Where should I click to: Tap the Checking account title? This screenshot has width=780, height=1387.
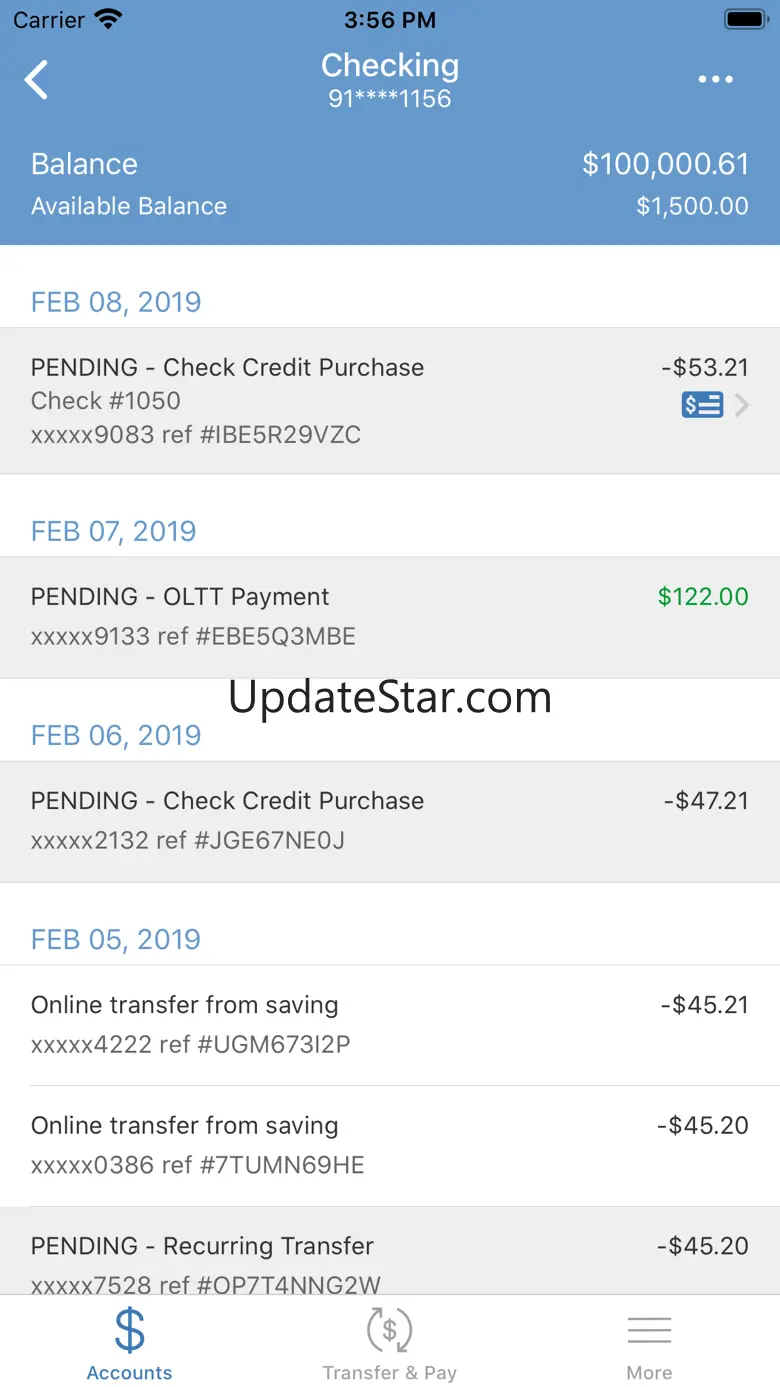coord(390,66)
